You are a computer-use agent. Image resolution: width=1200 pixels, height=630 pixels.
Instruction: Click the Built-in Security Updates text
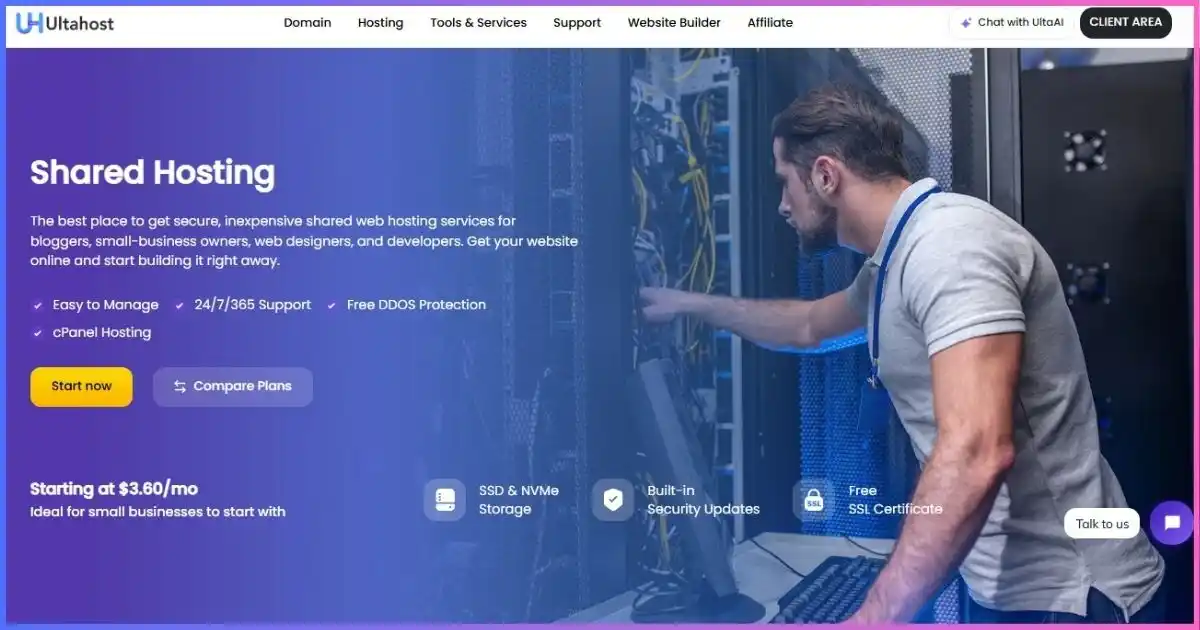703,500
